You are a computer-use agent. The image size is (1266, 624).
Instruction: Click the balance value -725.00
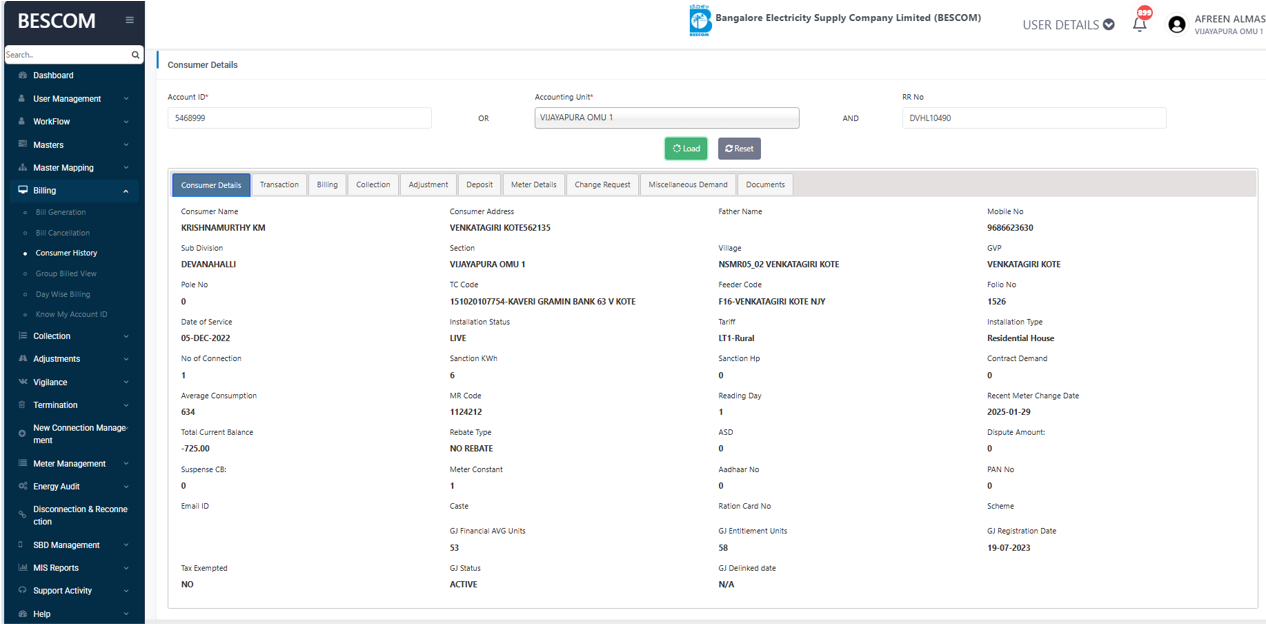[195, 448]
